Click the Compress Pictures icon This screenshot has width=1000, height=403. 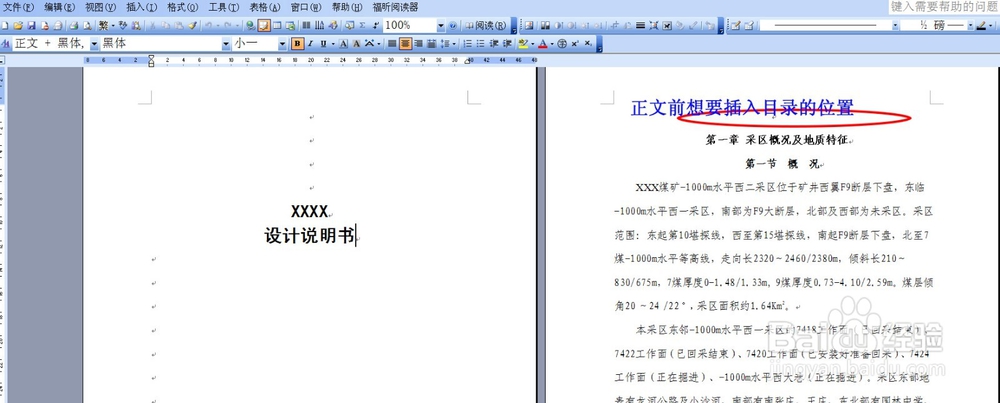coord(654,26)
